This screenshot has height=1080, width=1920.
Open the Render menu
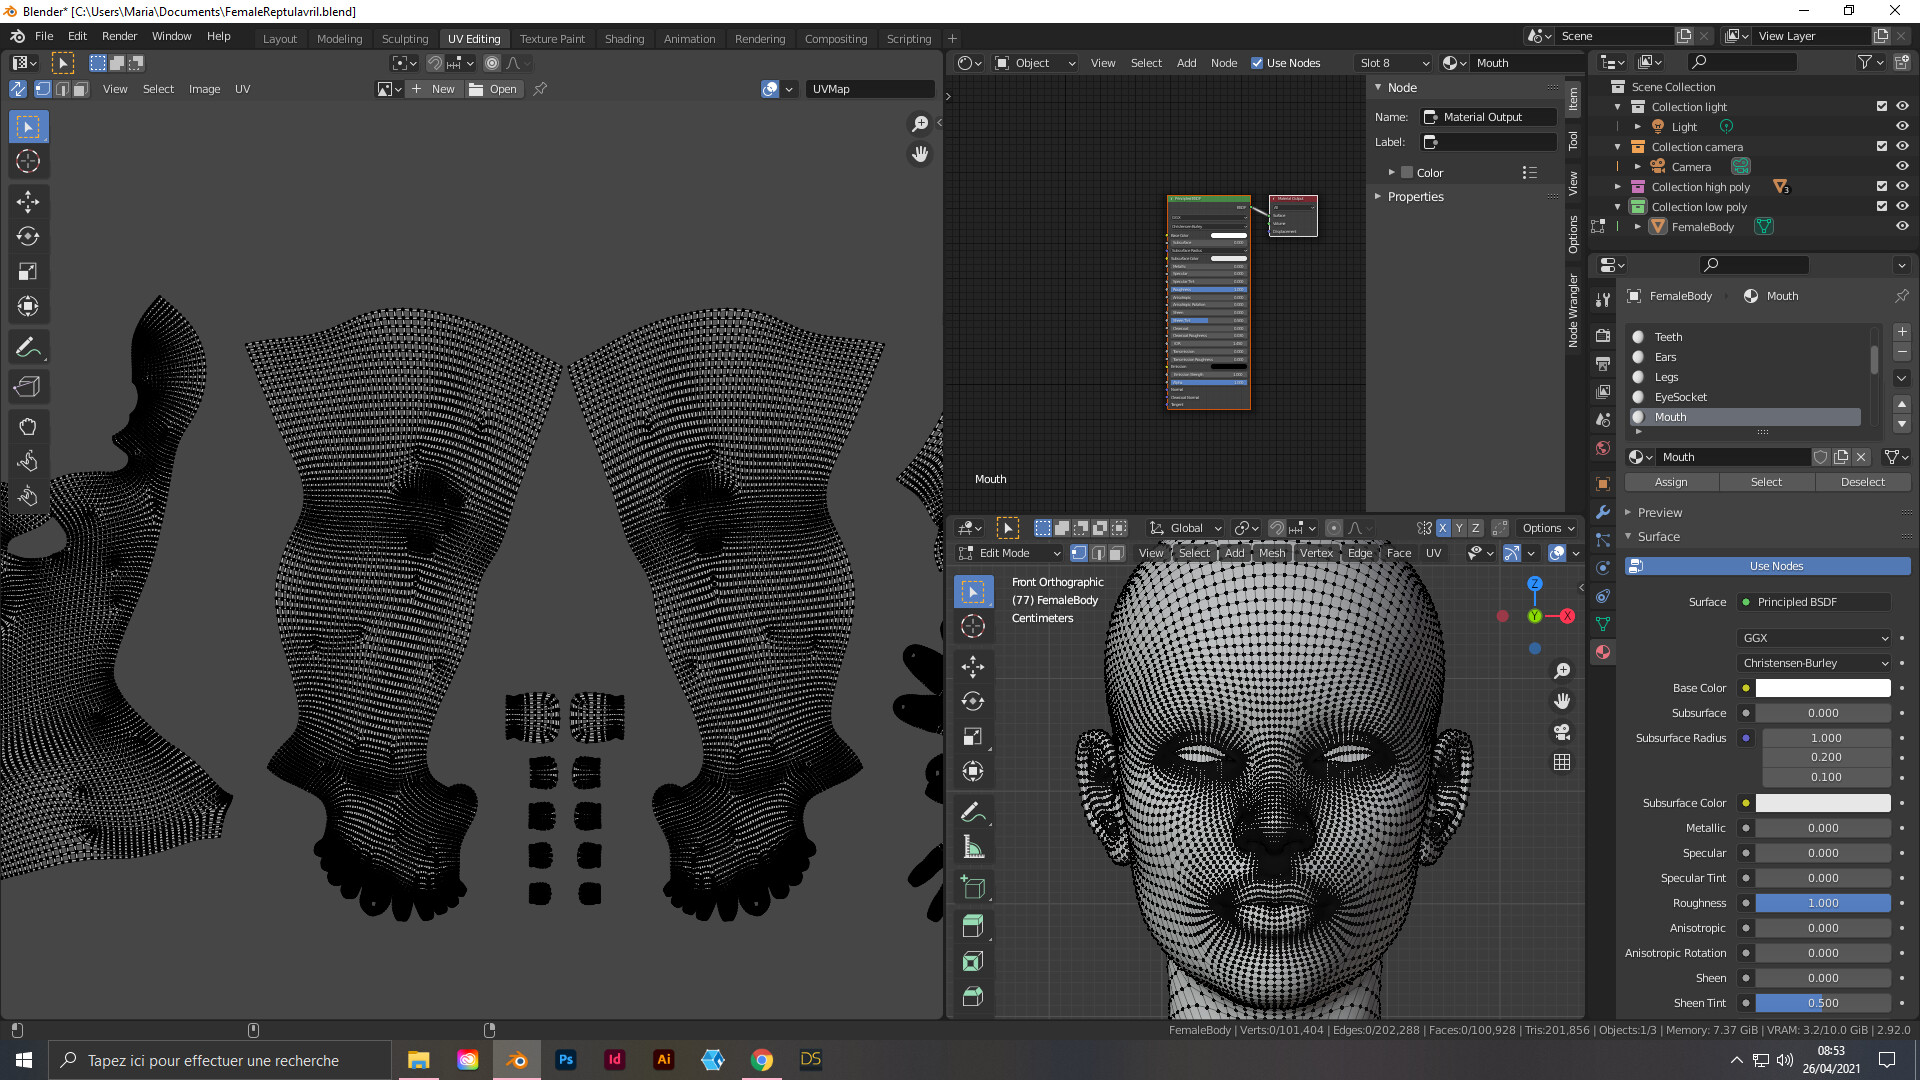(x=119, y=36)
